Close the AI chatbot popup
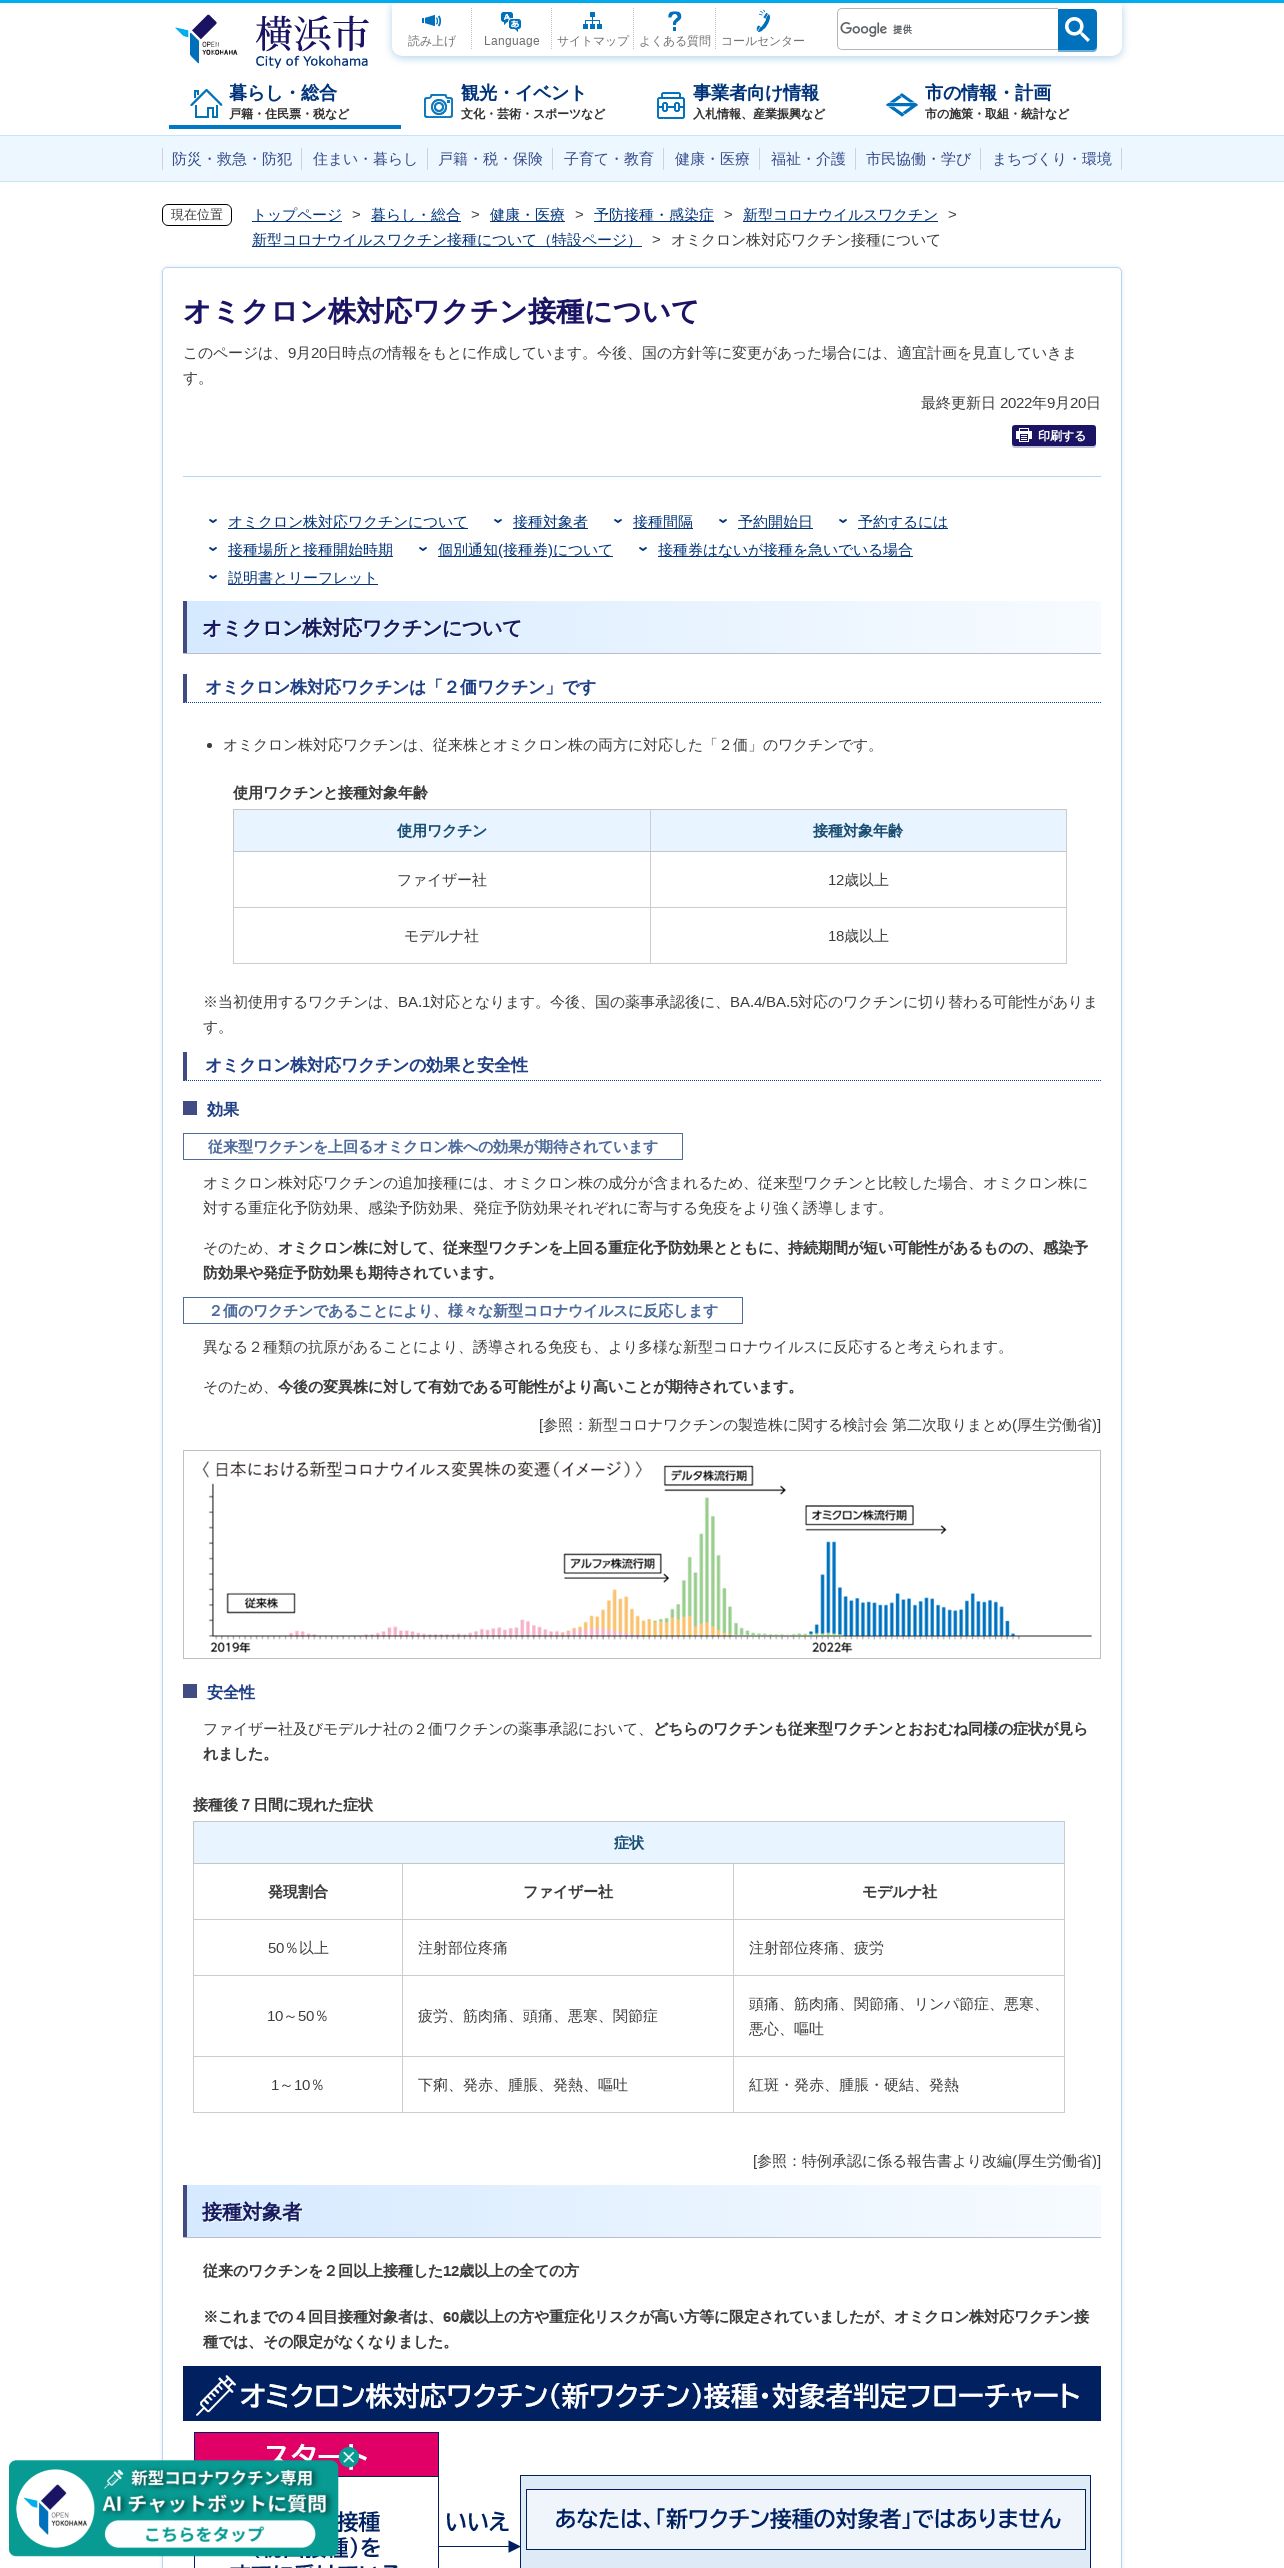 tap(349, 2457)
